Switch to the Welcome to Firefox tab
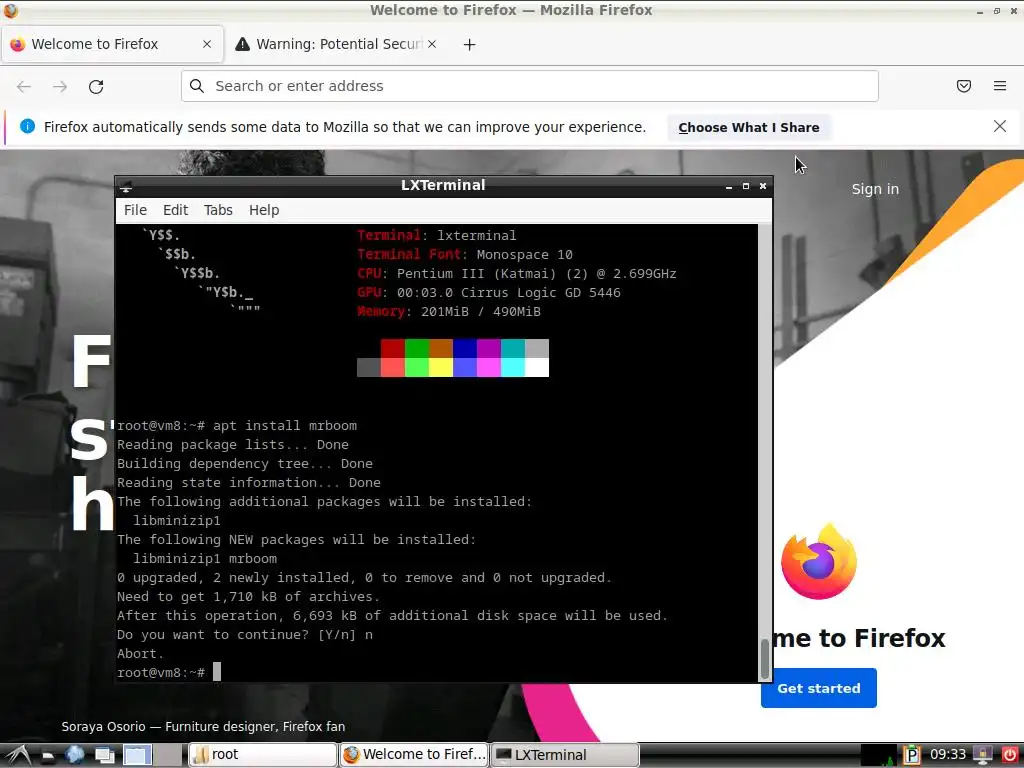Image resolution: width=1024 pixels, height=768 pixels. [x=112, y=44]
